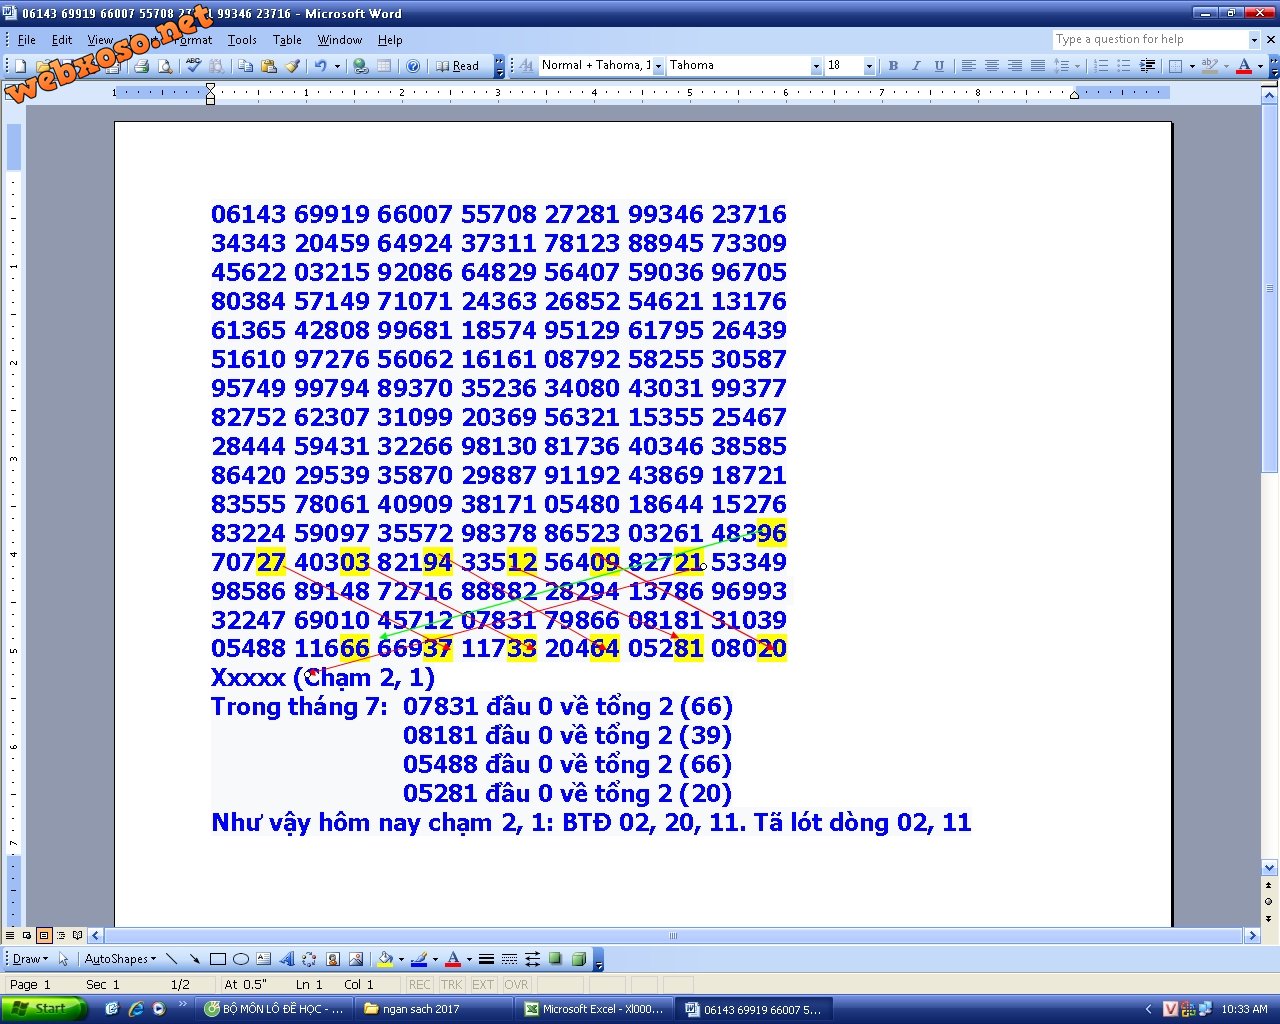Image resolution: width=1280 pixels, height=1024 pixels.
Task: Expand the Style dropdown Normal + Tahoma
Action: click(x=657, y=66)
